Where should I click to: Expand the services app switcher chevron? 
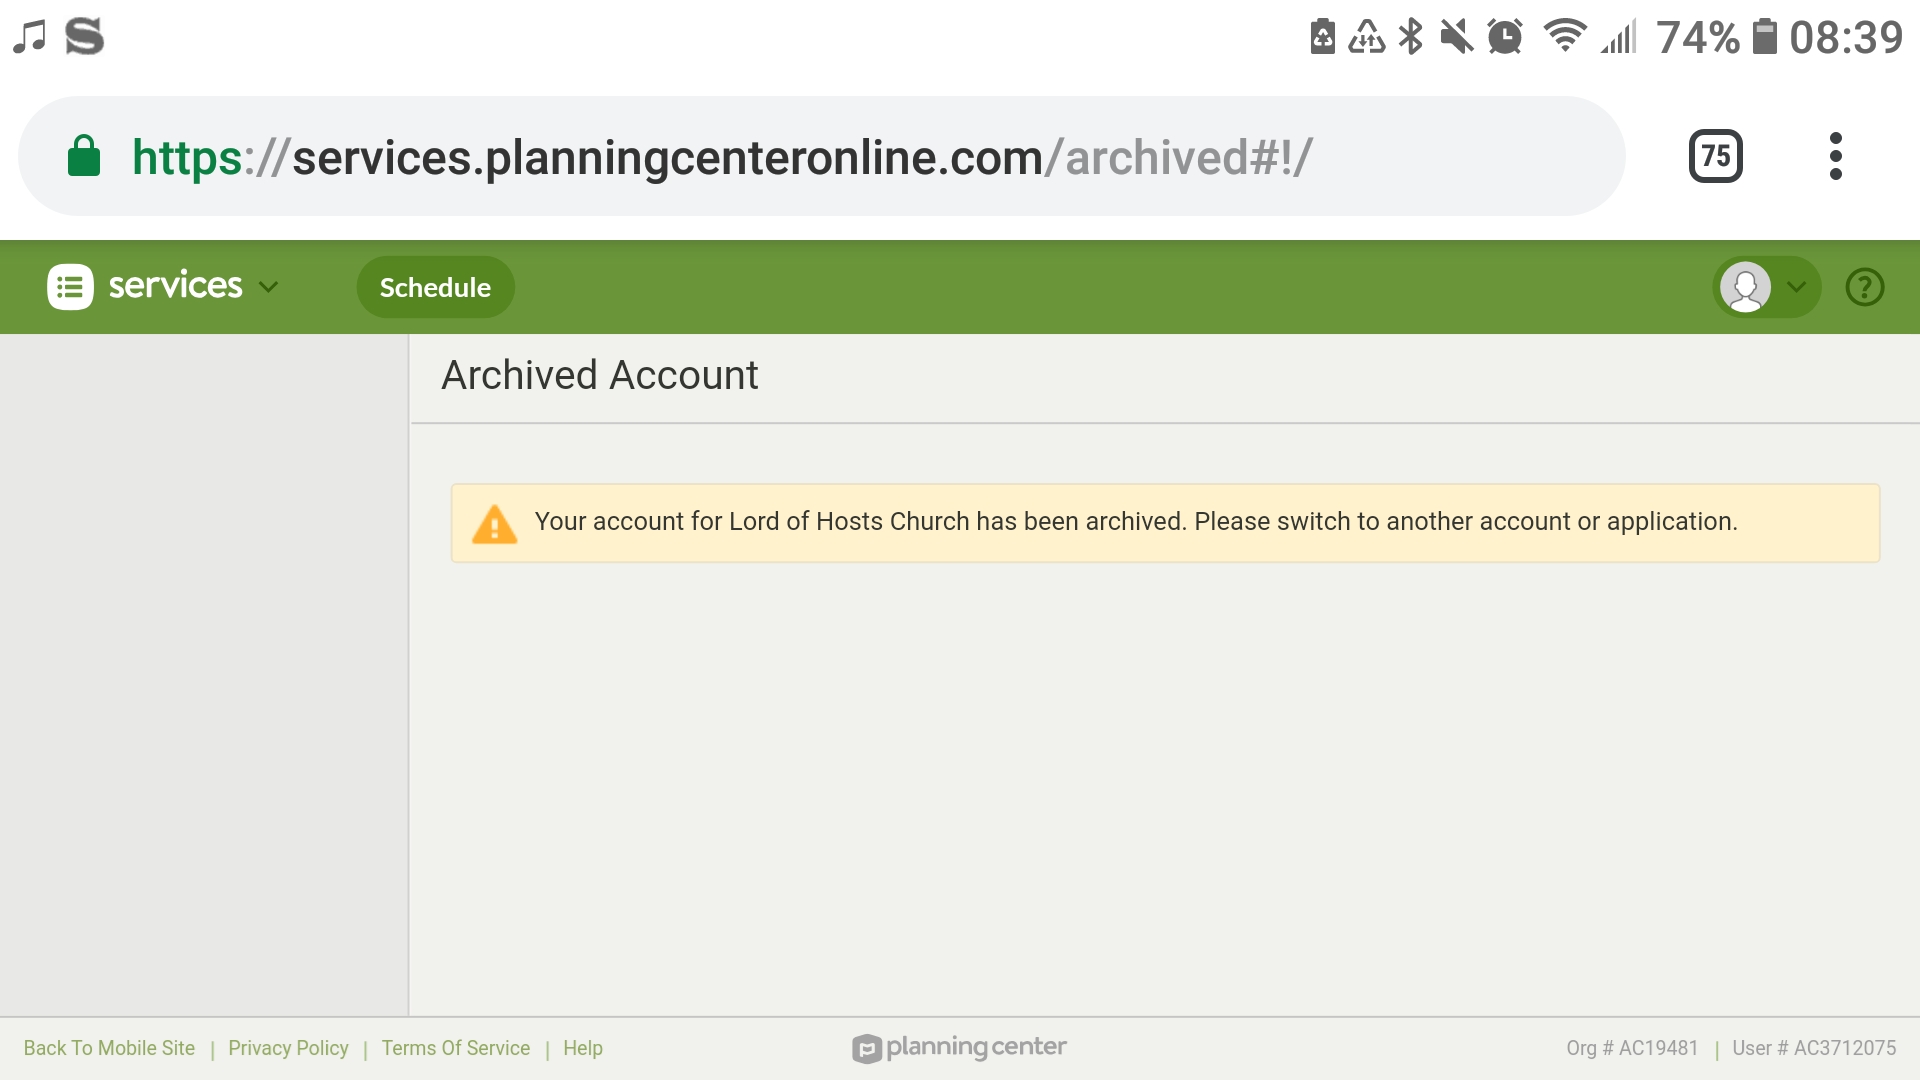pos(268,287)
